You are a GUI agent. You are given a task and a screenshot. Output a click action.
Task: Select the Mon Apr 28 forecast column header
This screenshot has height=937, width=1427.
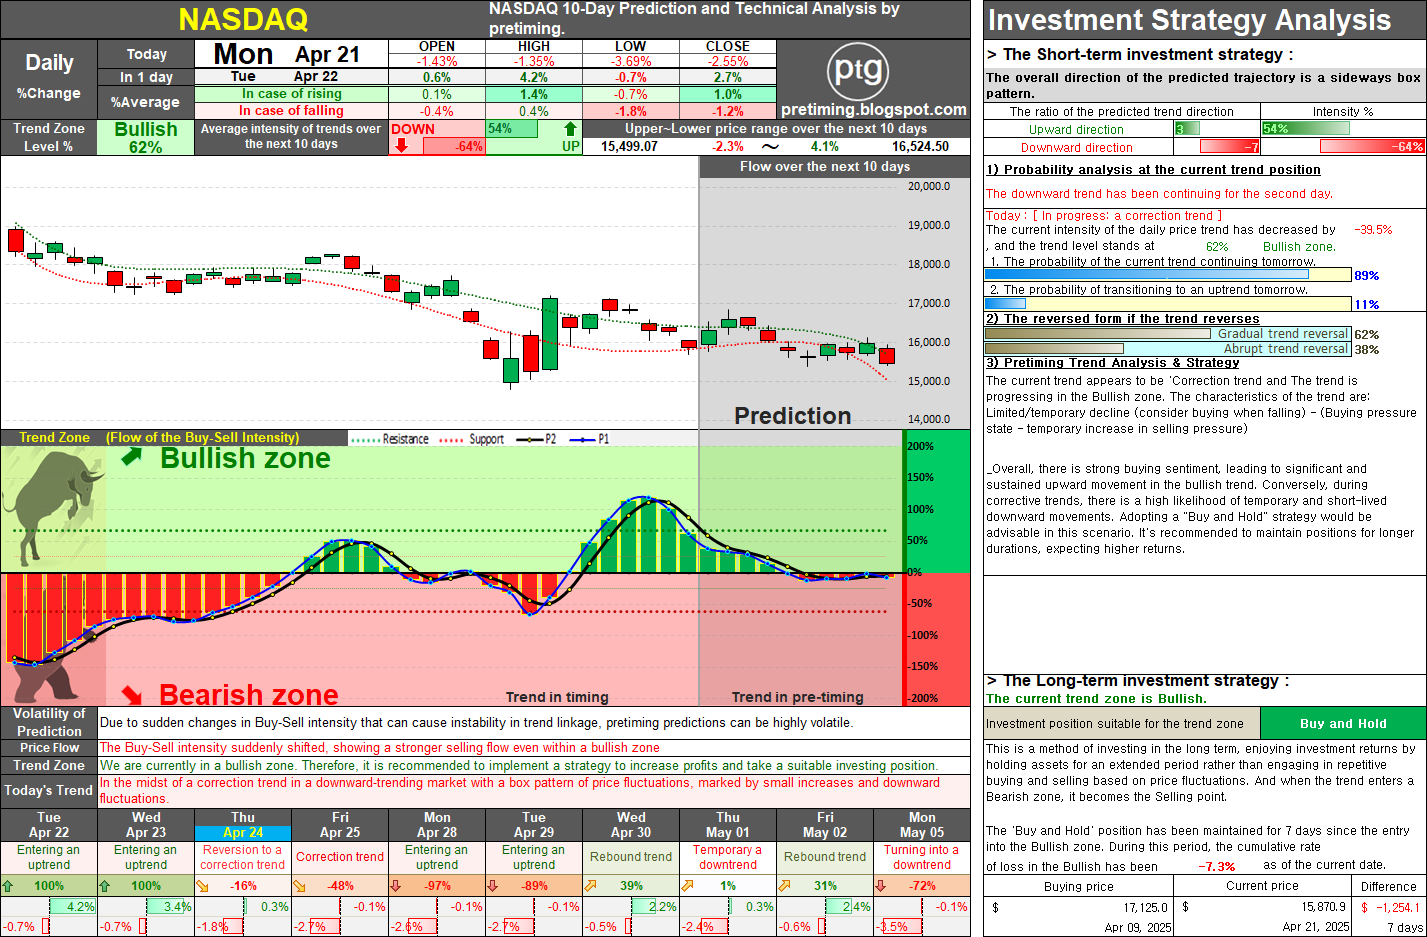pyautogui.click(x=437, y=825)
